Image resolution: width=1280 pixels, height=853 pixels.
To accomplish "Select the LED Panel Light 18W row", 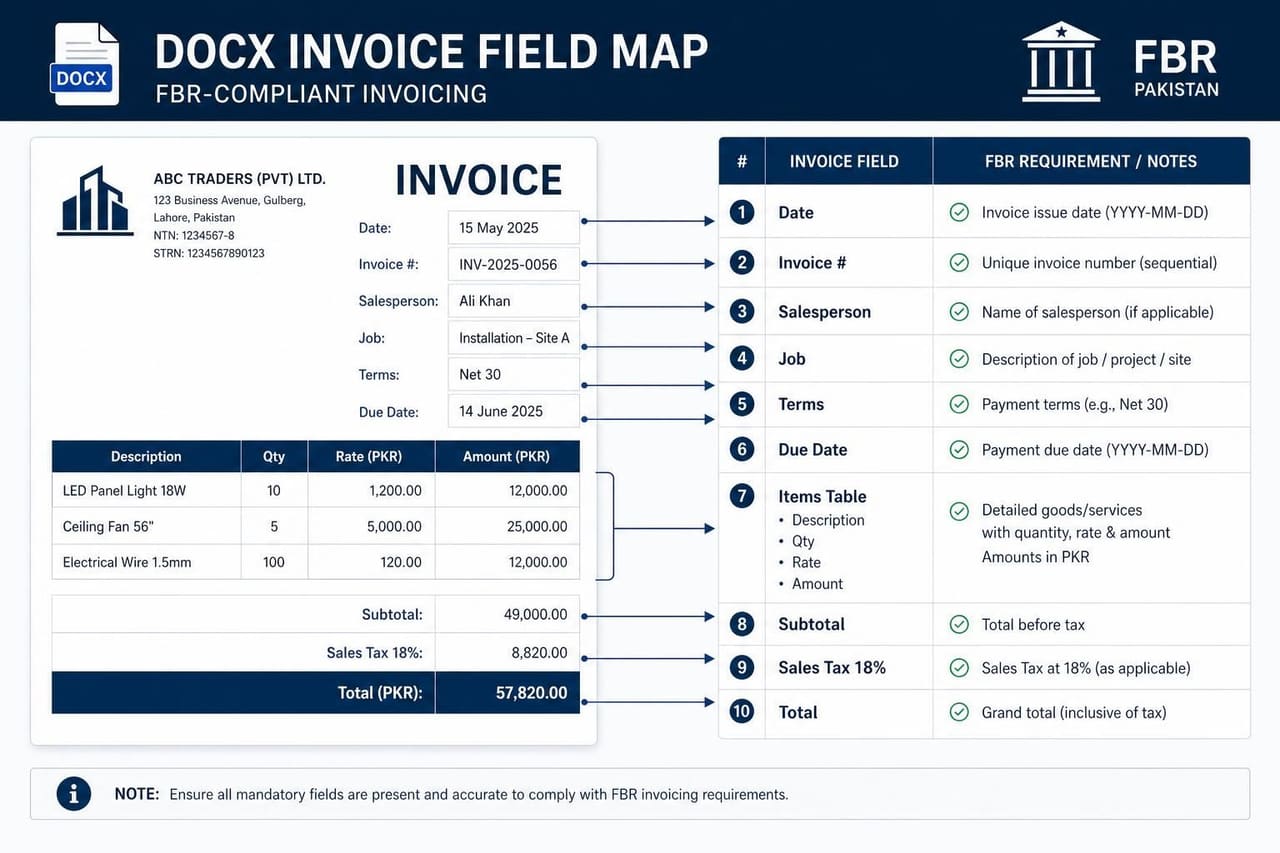I will point(316,490).
